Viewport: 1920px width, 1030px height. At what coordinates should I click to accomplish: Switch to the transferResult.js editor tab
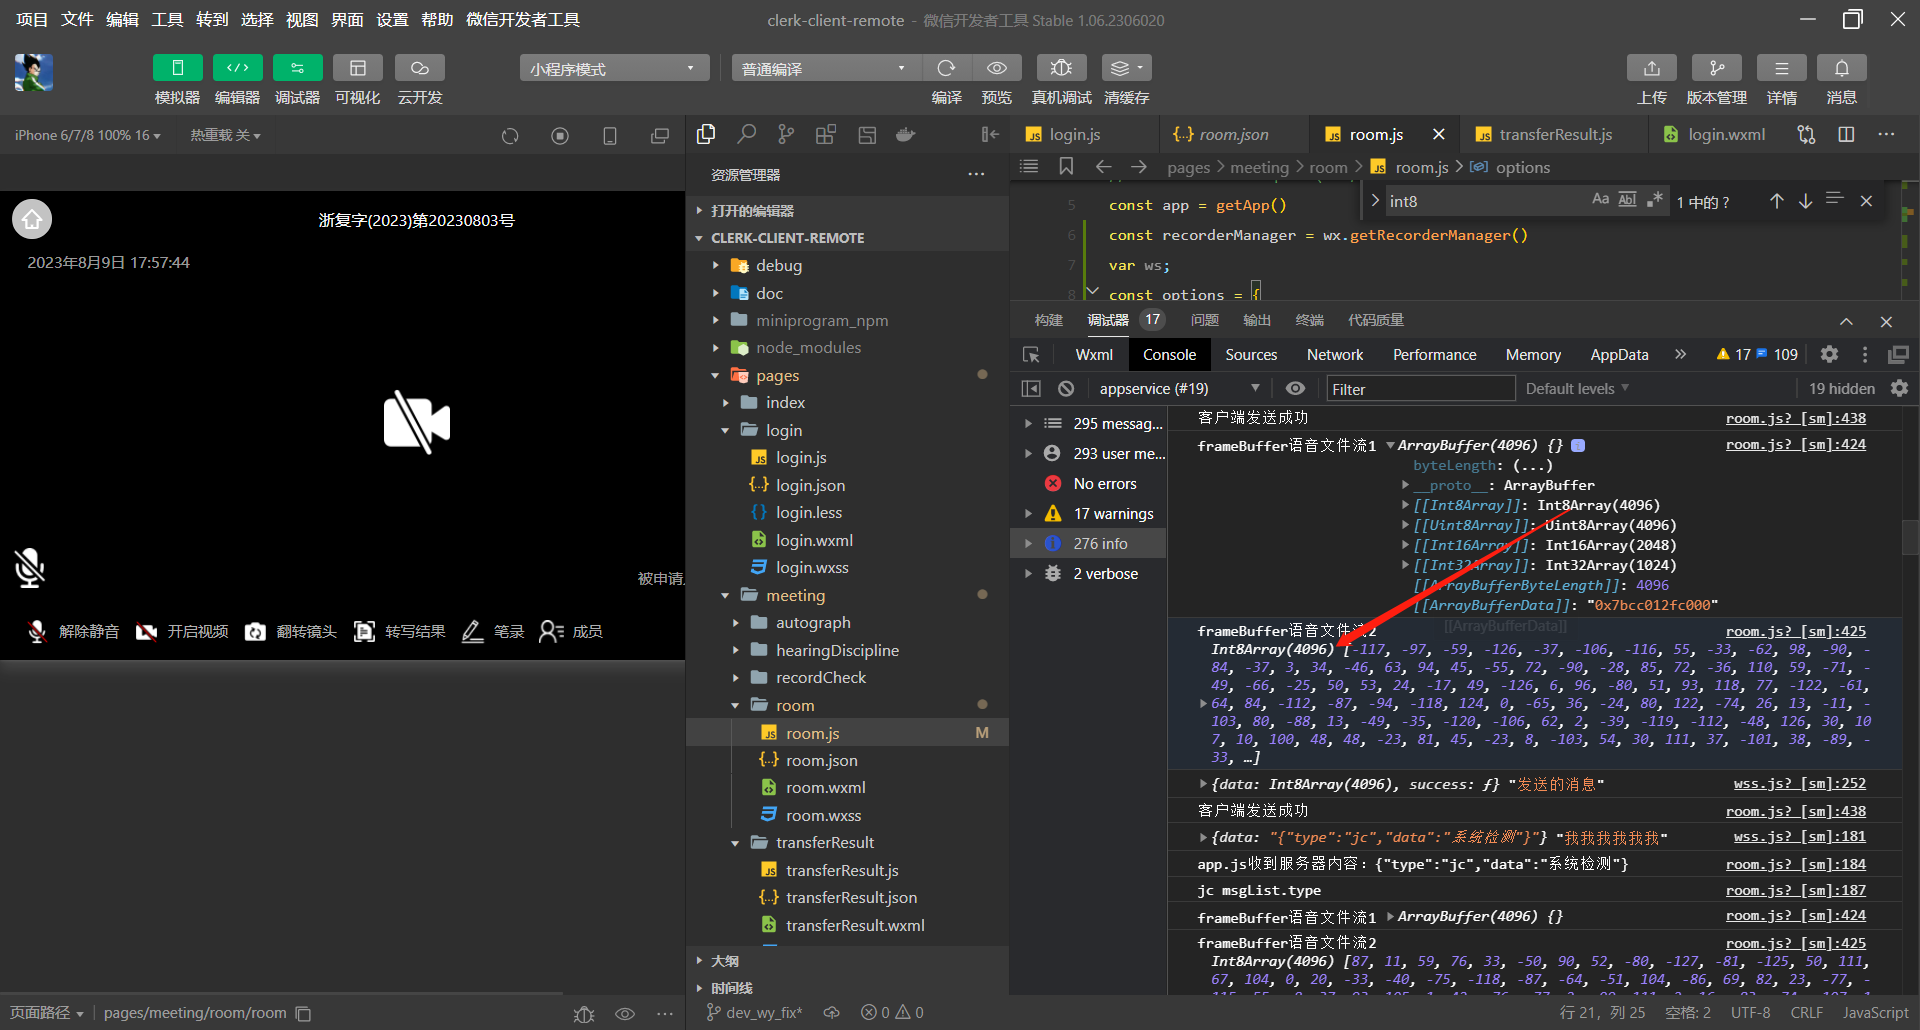(1555, 134)
